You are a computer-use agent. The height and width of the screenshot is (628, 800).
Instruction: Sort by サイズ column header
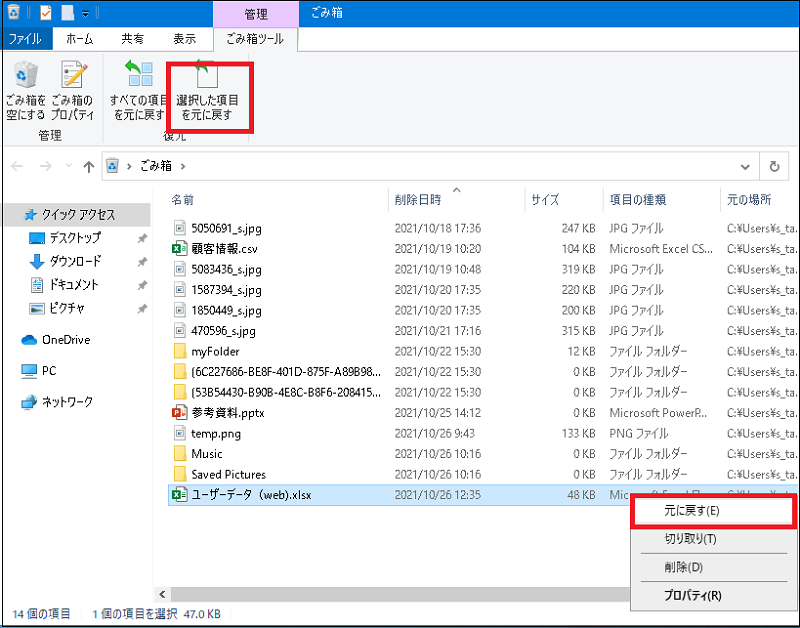(x=545, y=199)
